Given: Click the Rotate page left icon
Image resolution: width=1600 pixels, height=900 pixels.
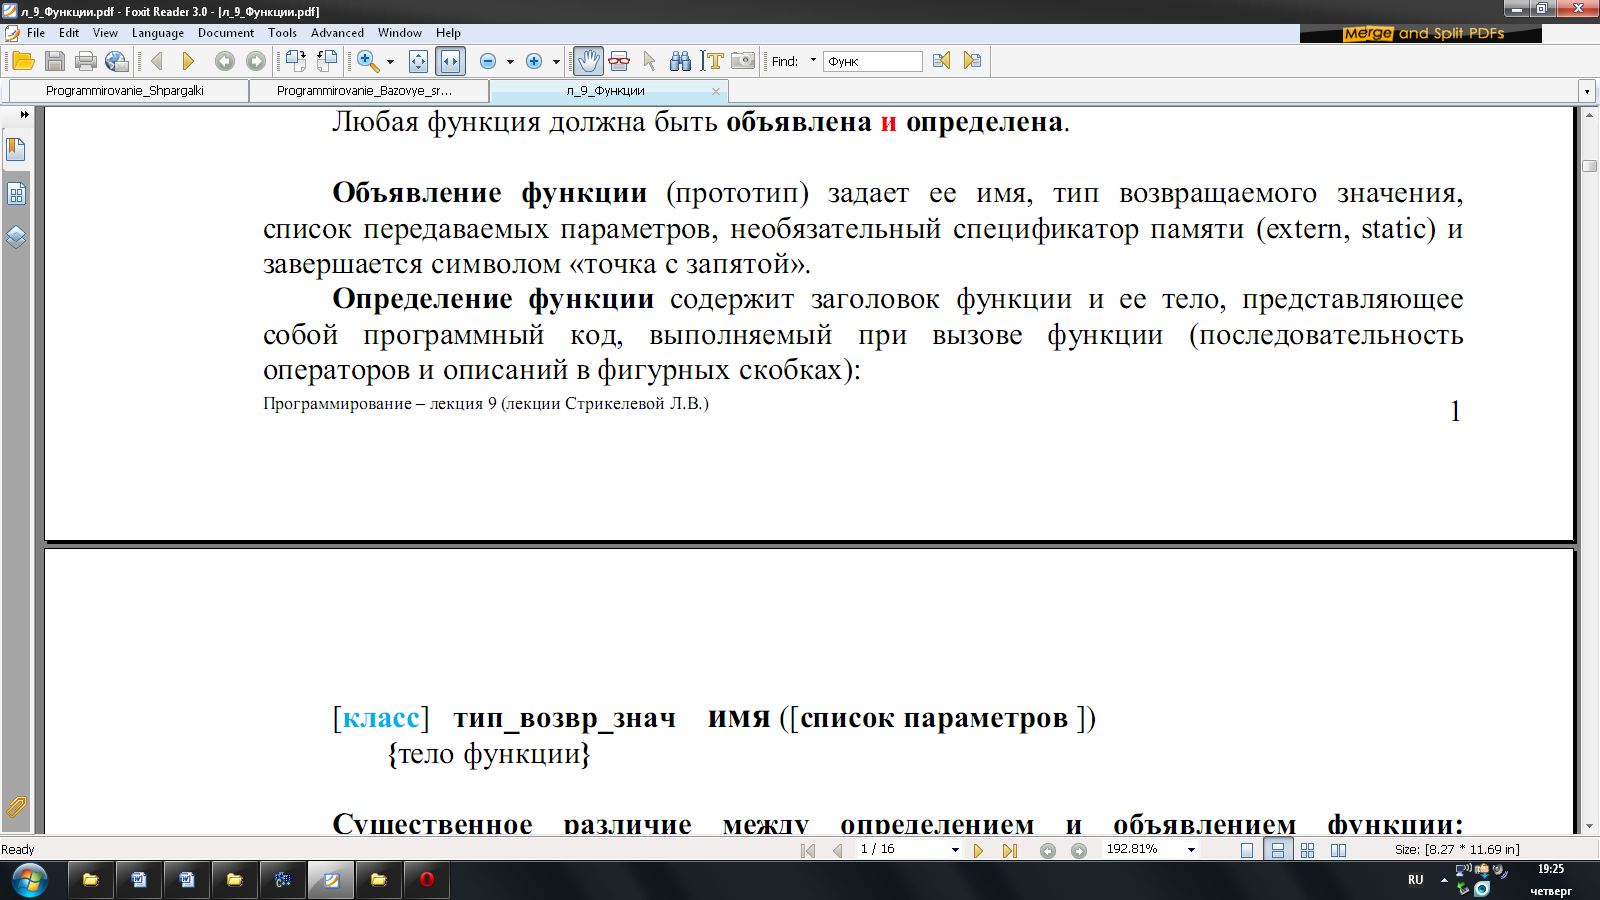Looking at the screenshot, I should tap(327, 61).
